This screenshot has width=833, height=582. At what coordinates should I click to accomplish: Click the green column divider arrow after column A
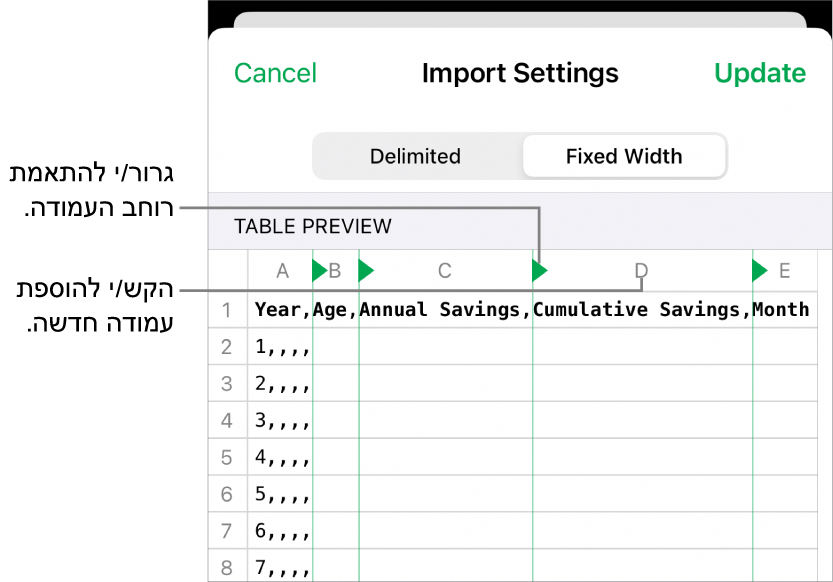(318, 270)
